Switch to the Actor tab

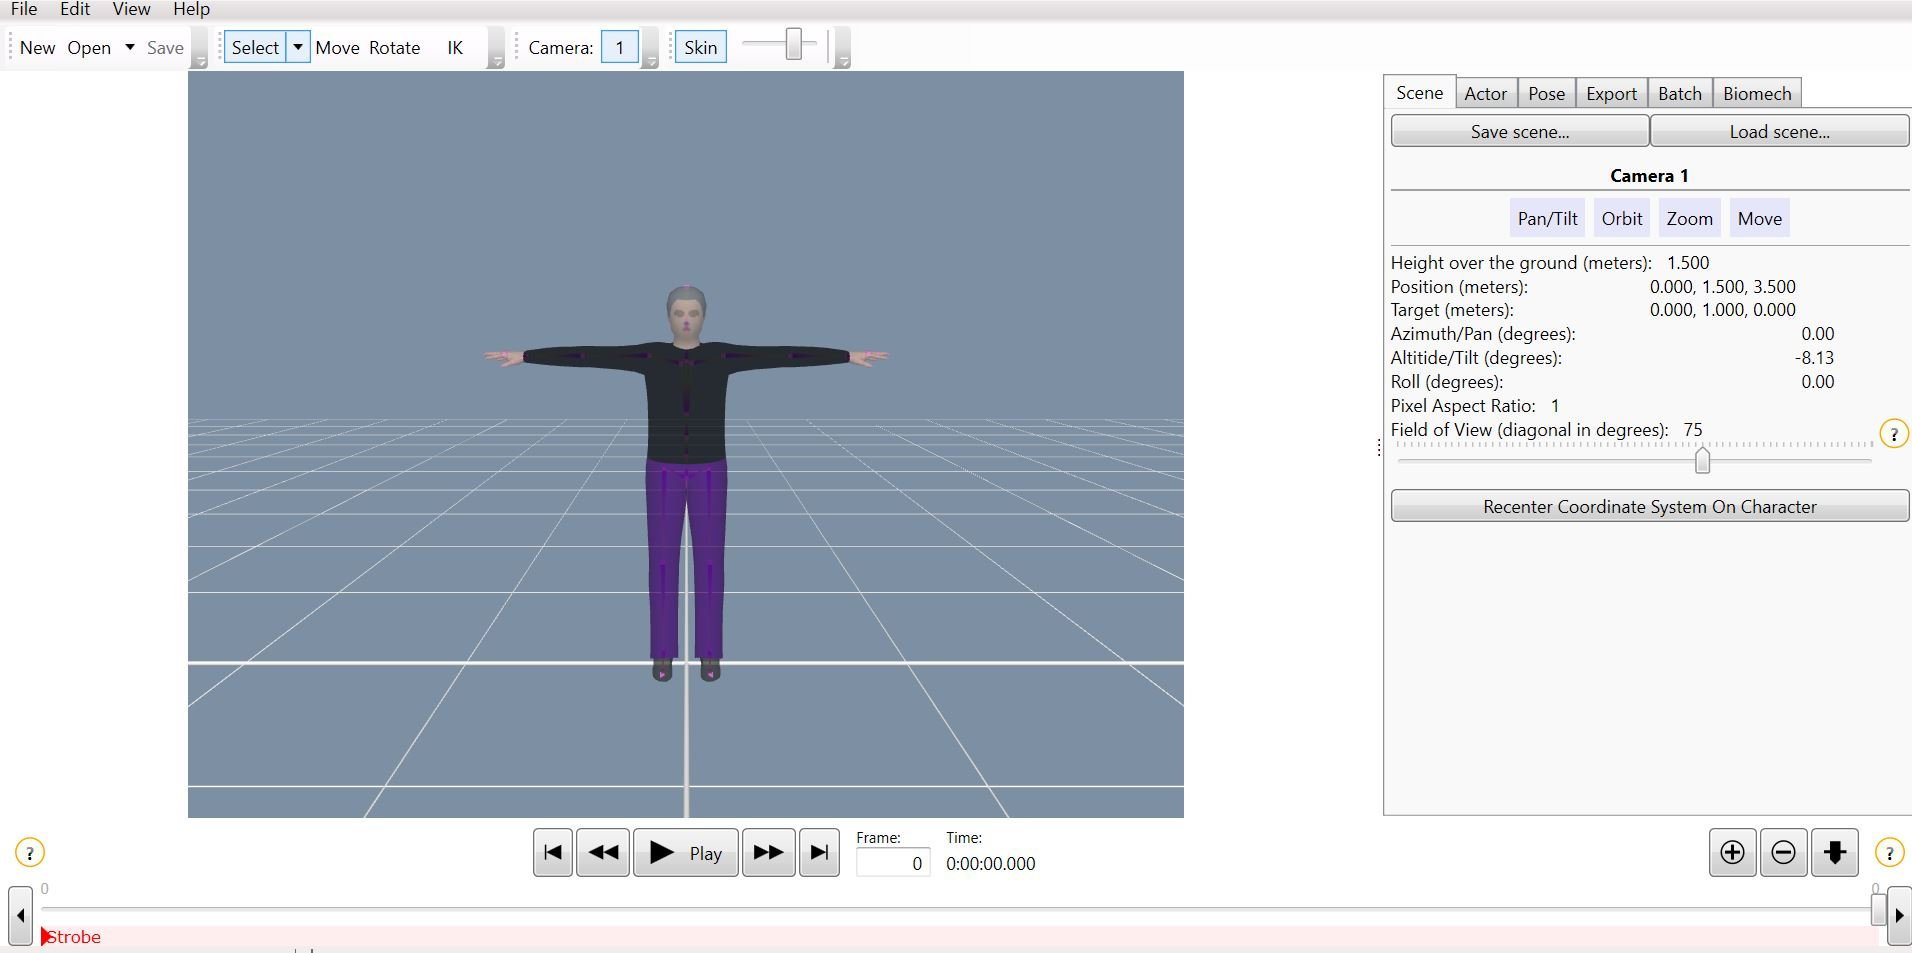click(1486, 94)
